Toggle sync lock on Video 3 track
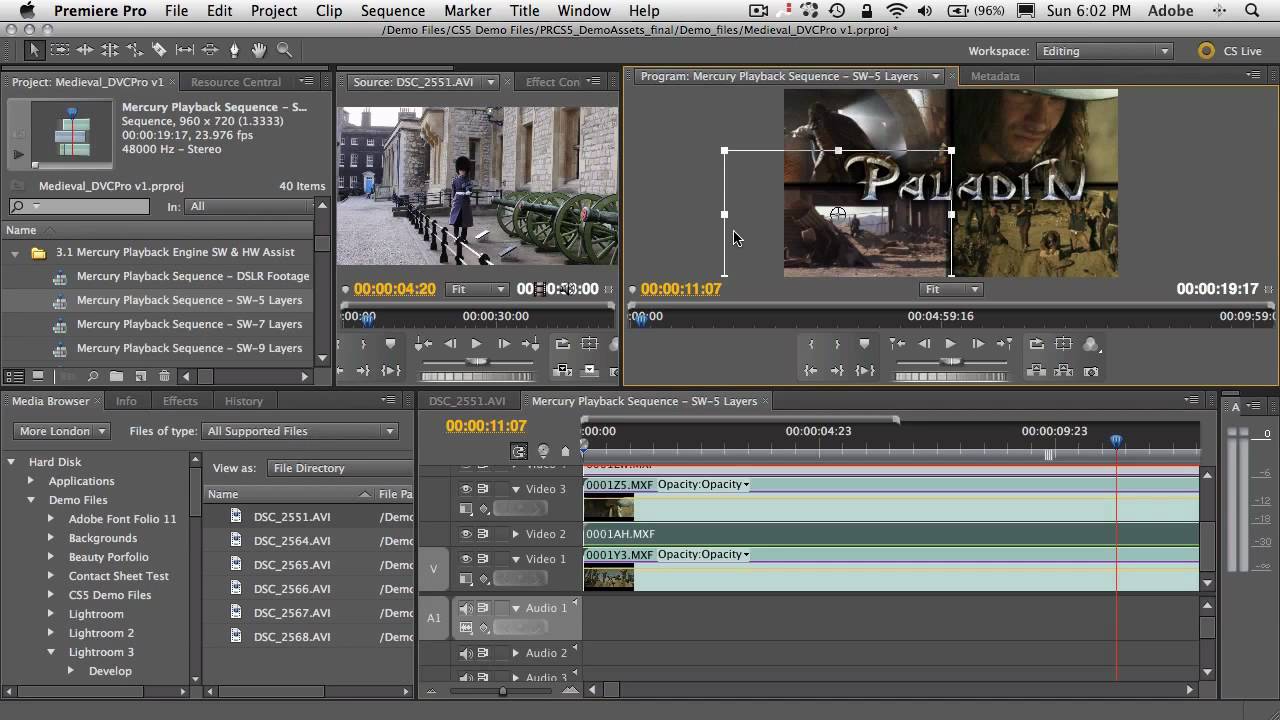 click(x=482, y=489)
